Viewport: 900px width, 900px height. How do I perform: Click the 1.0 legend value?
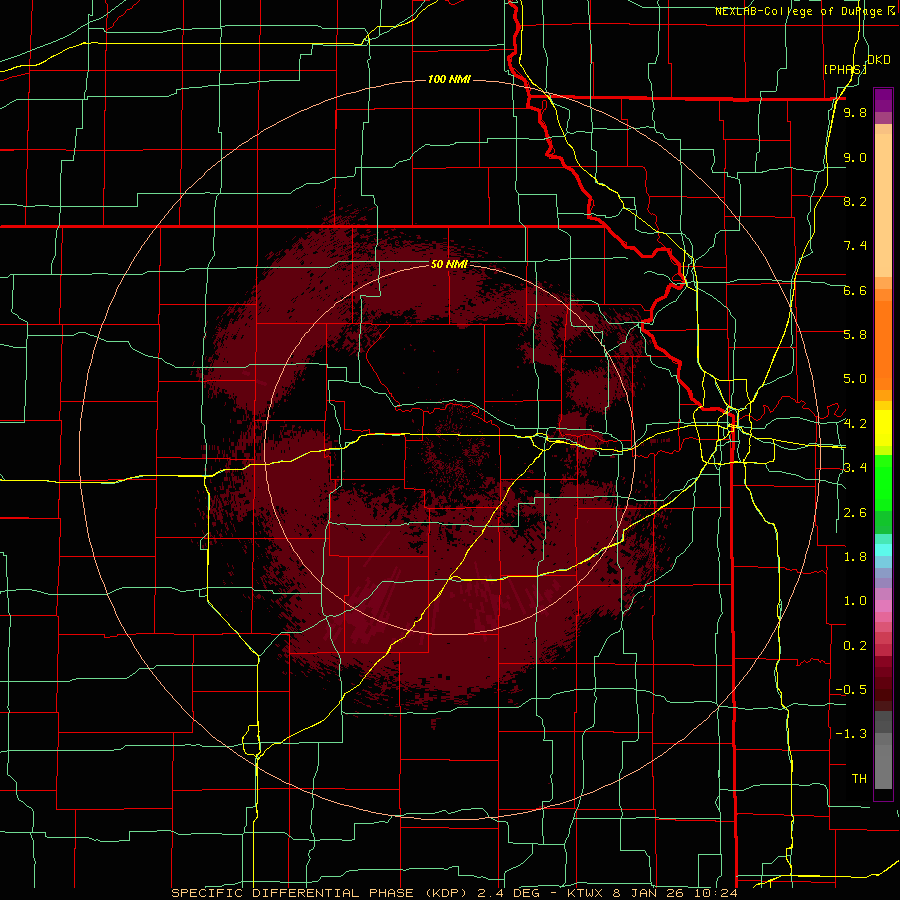855,601
